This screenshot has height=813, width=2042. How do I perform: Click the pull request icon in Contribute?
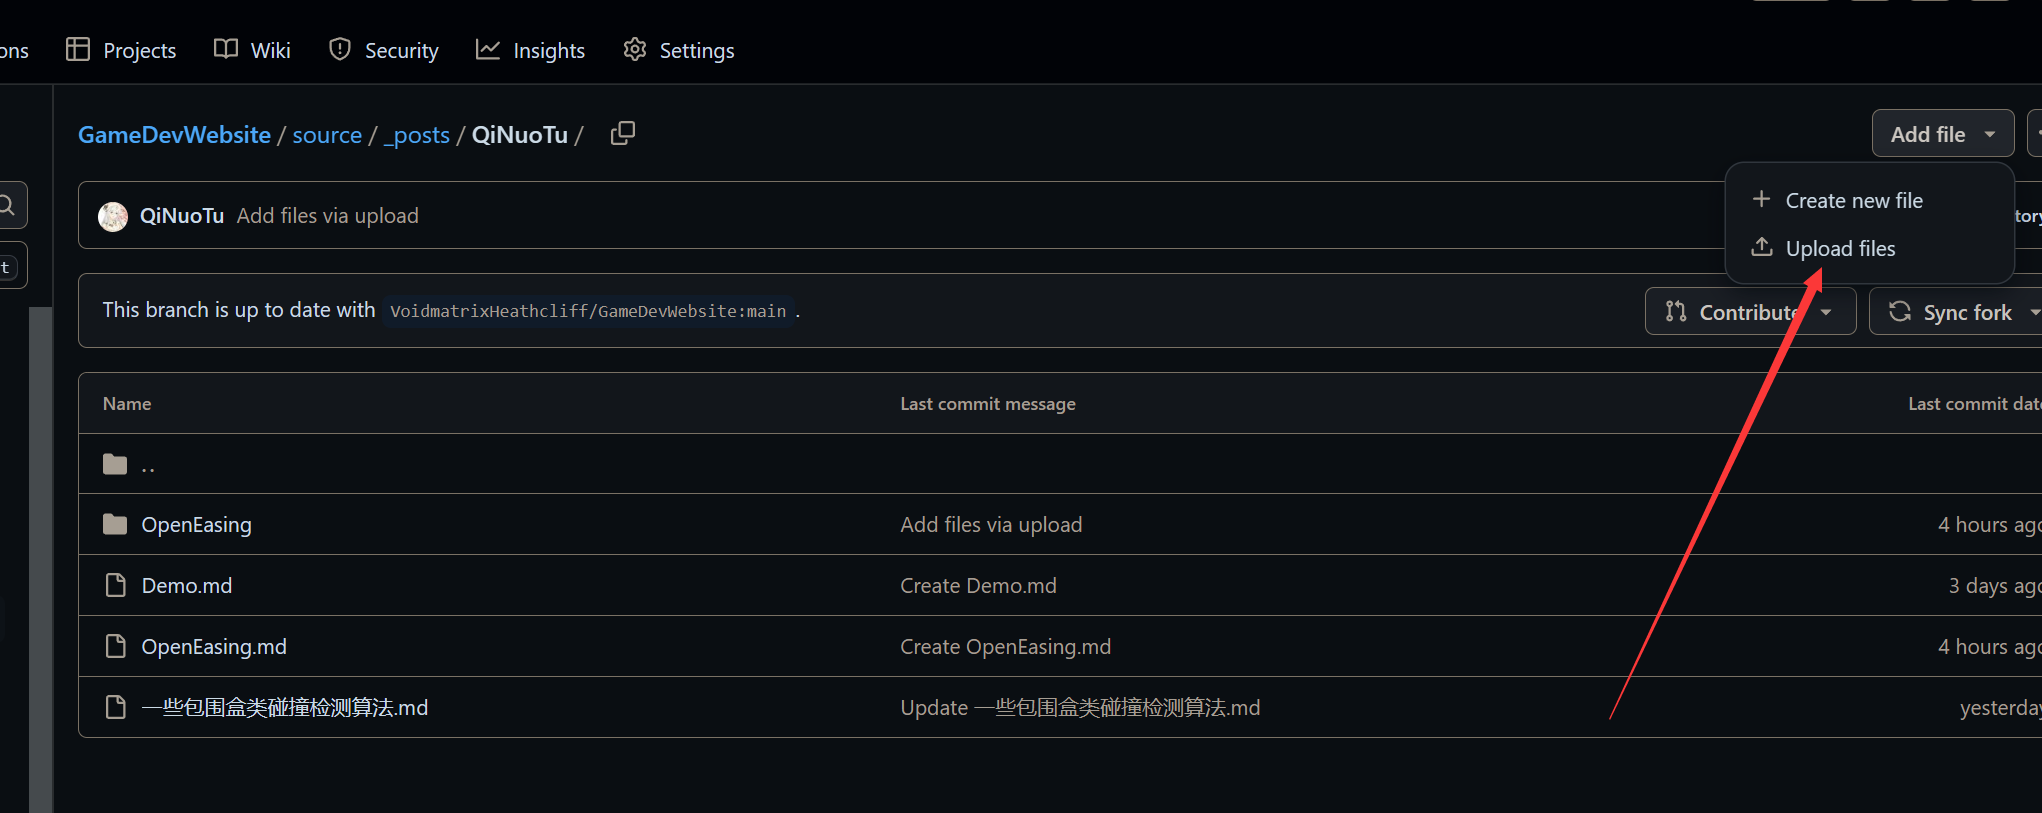pyautogui.click(x=1676, y=311)
